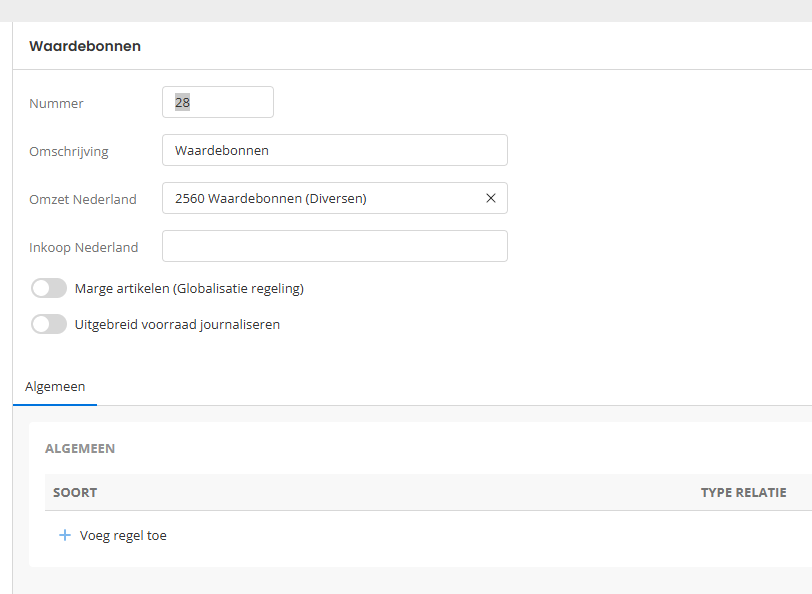Viewport: 812px width, 594px height.
Task: Click into the Omschrijving text field
Action: click(x=334, y=150)
